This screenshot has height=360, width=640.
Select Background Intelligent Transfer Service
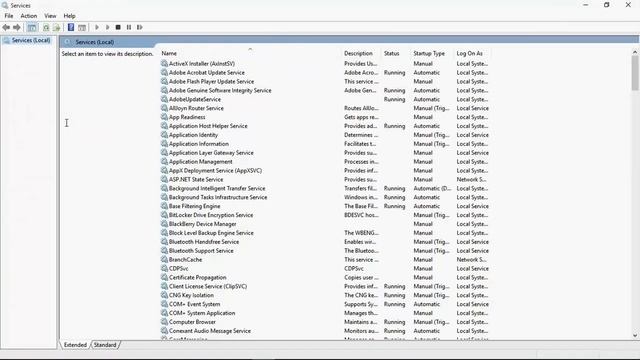click(217, 188)
